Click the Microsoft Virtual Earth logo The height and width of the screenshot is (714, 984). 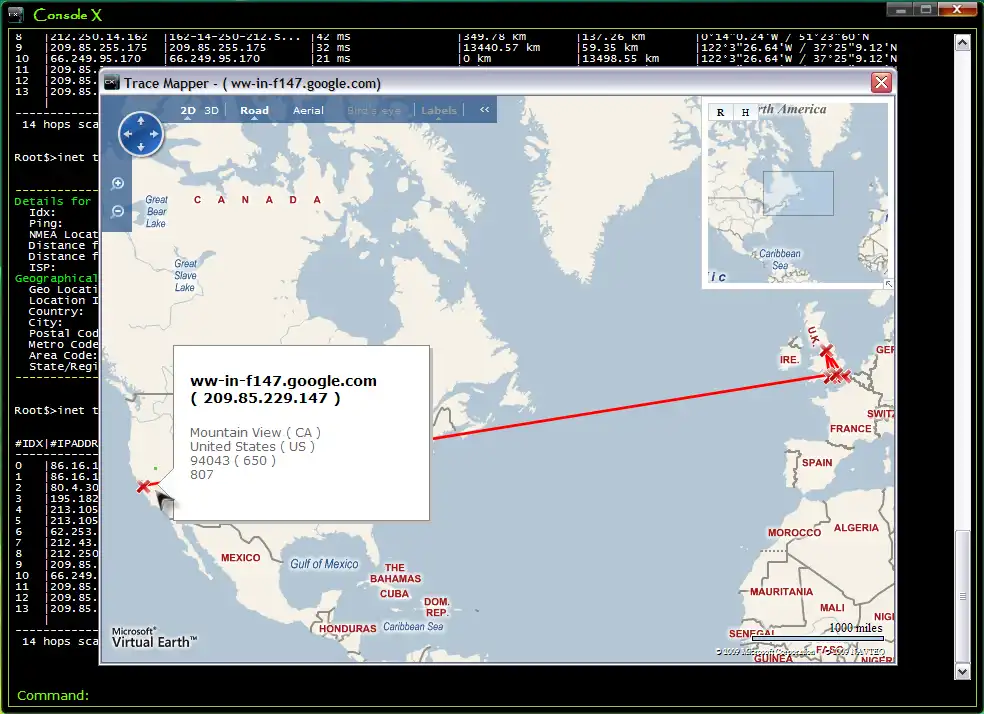point(154,637)
